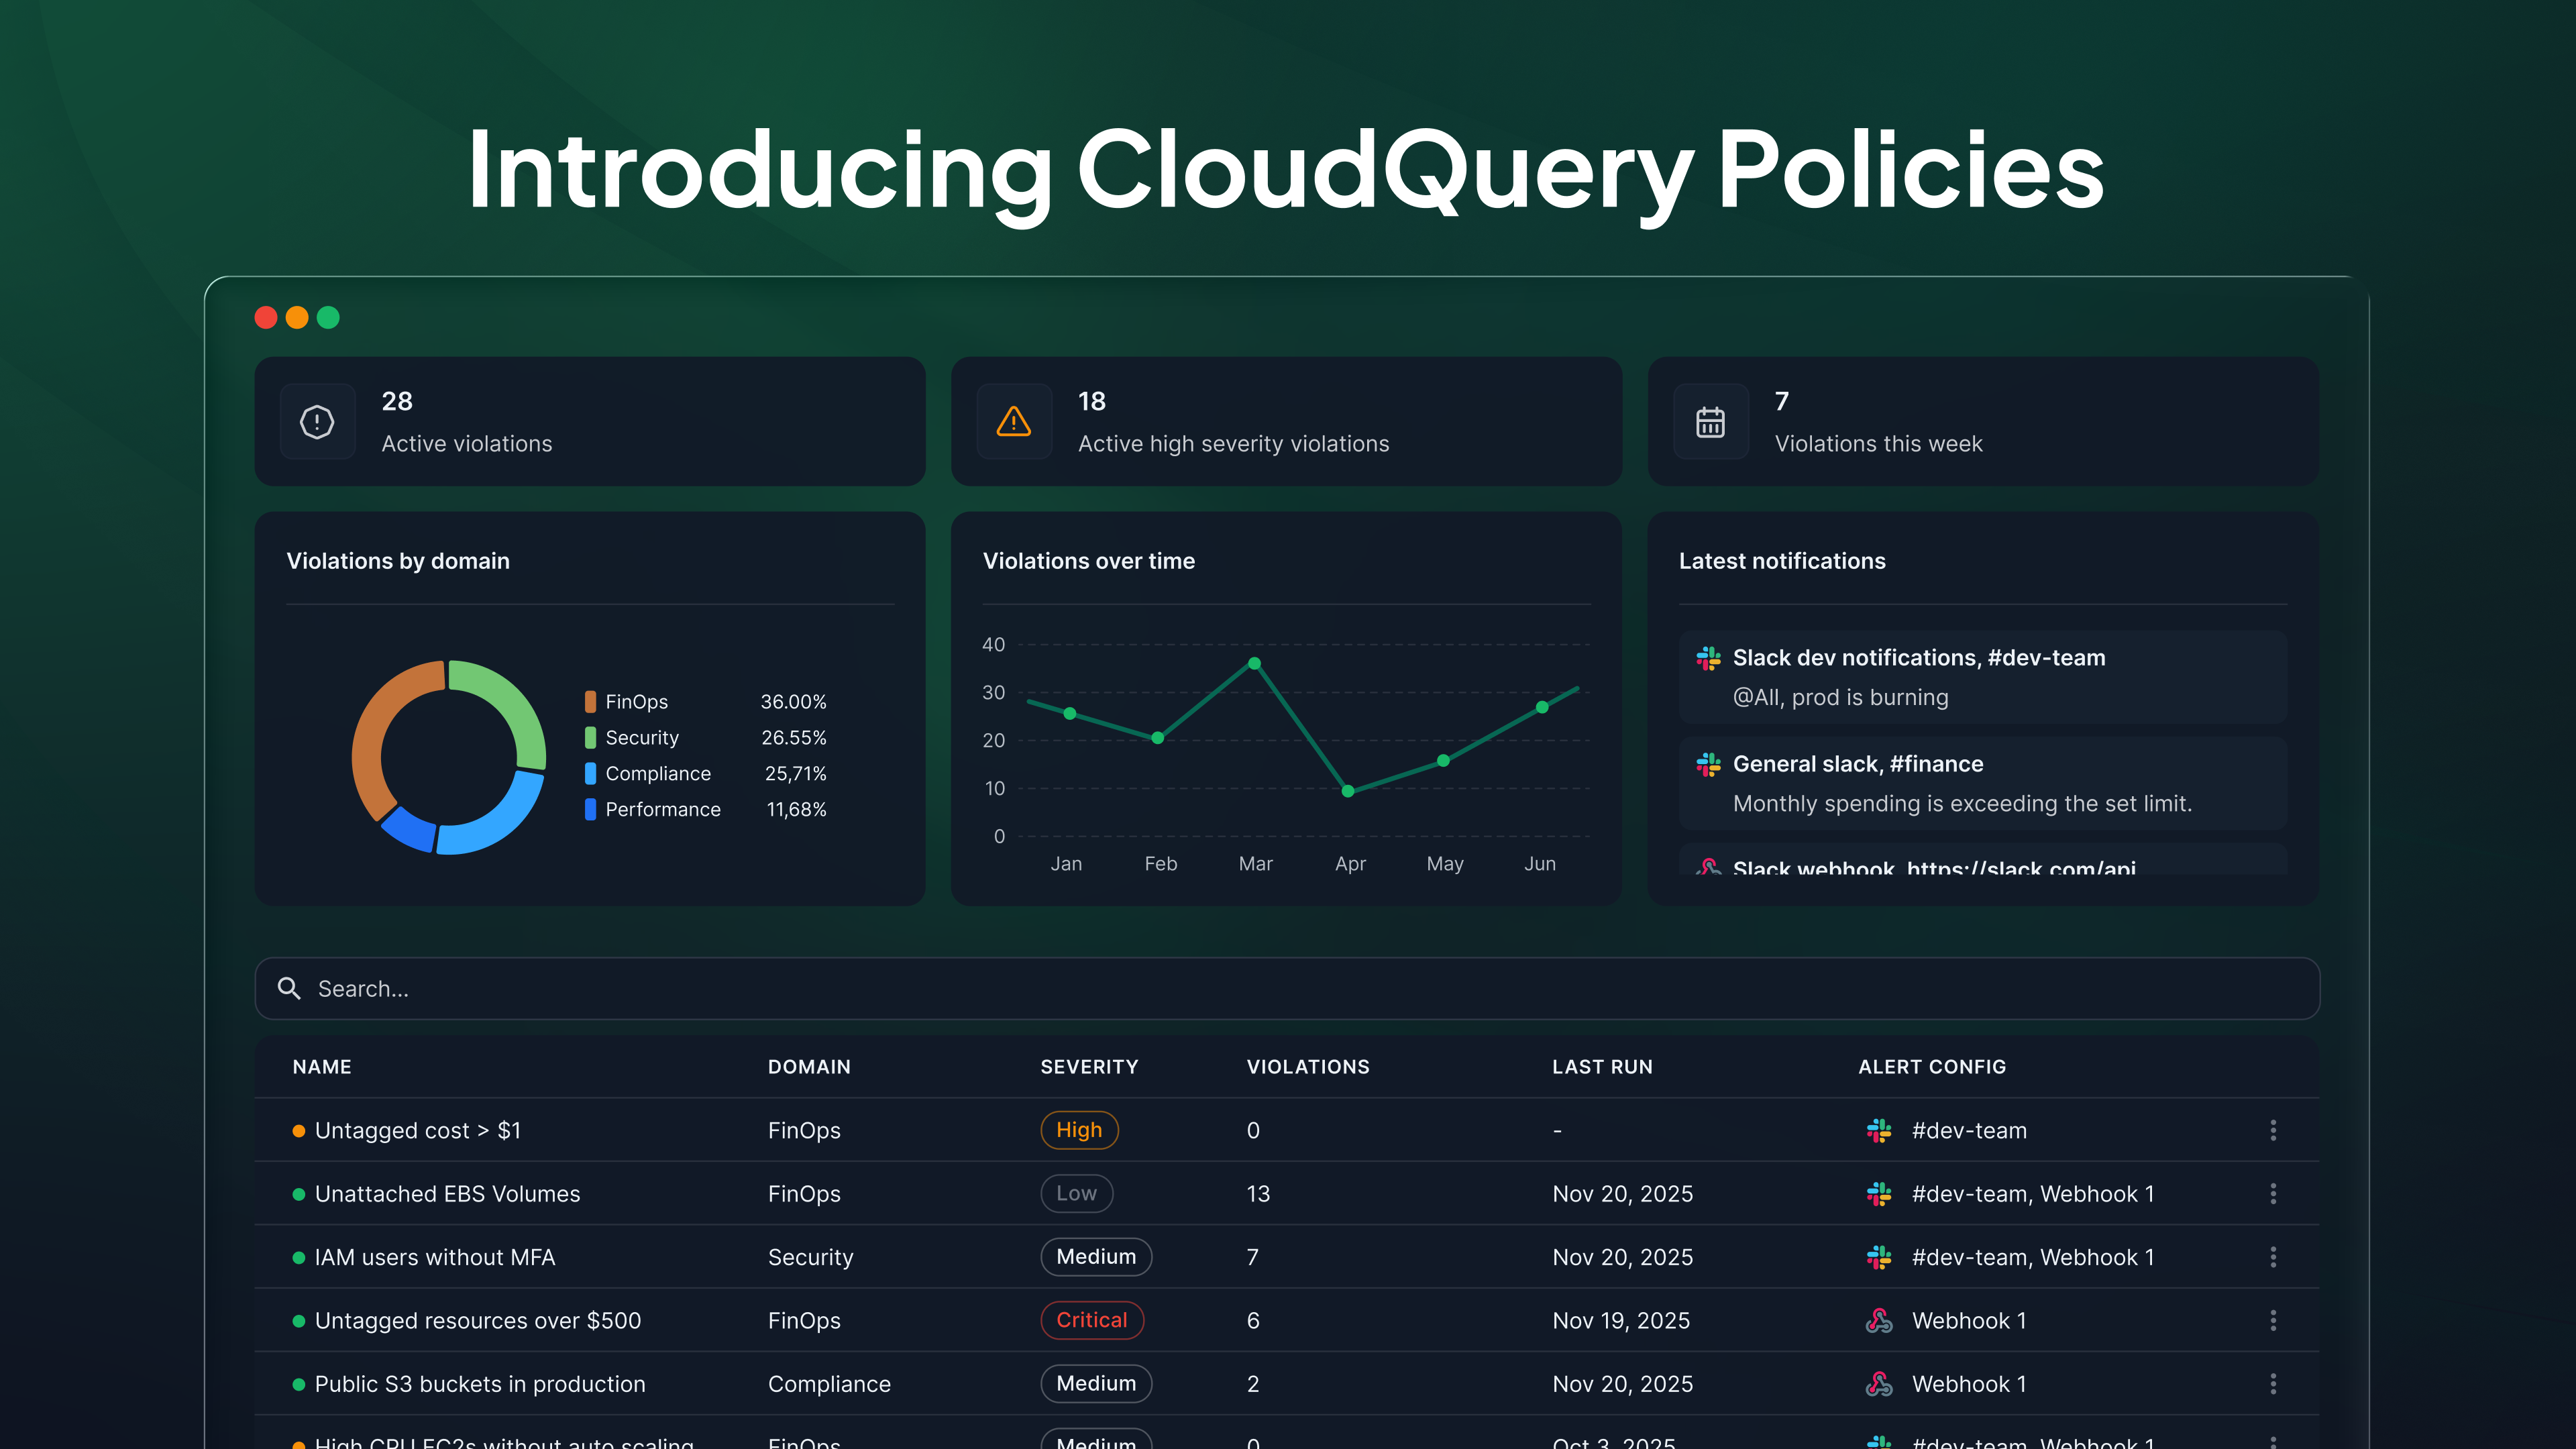Sort by the SEVERITY column header
2576x1449 pixels.
click(1089, 1067)
